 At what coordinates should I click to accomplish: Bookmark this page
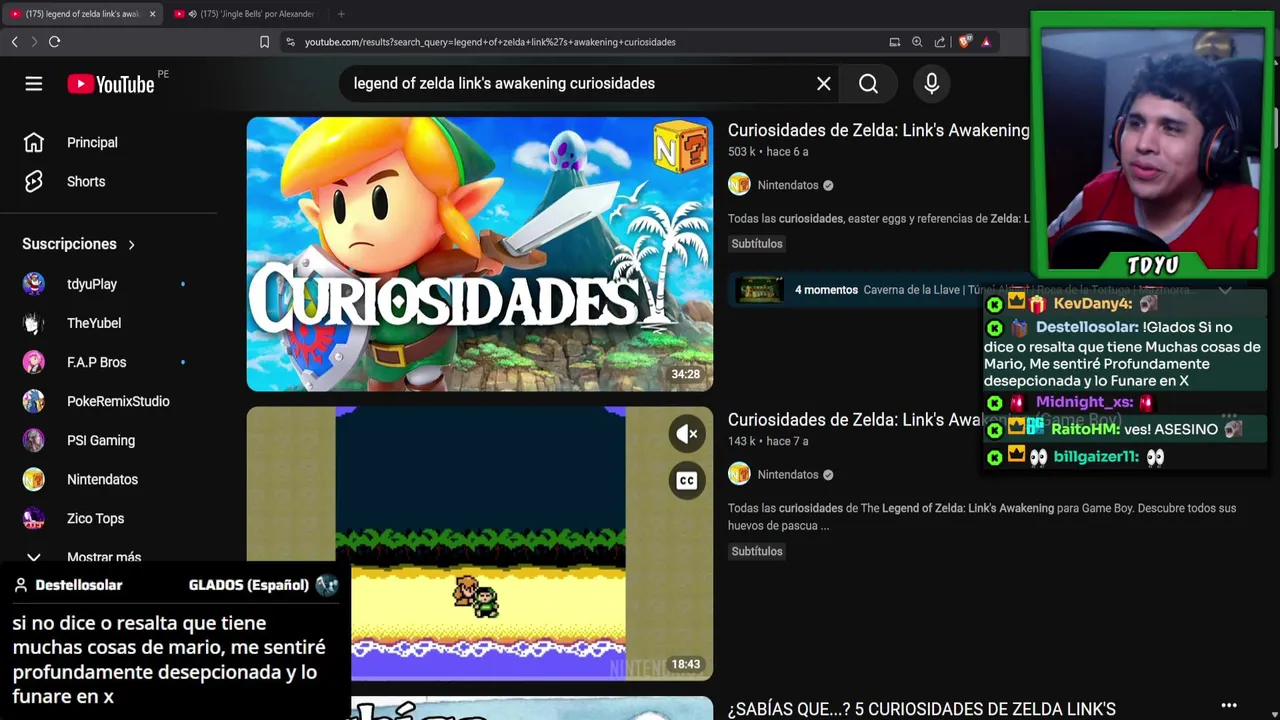(264, 42)
